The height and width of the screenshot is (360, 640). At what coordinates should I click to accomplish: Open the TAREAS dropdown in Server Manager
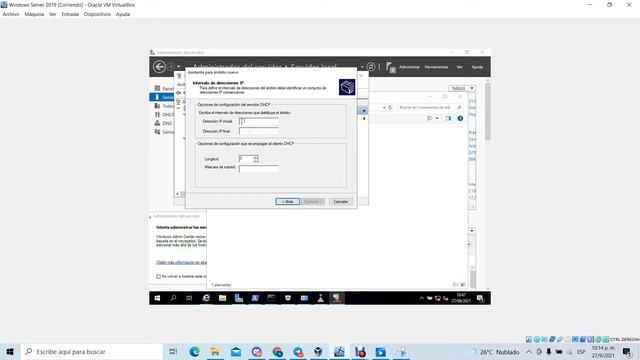[x=462, y=88]
